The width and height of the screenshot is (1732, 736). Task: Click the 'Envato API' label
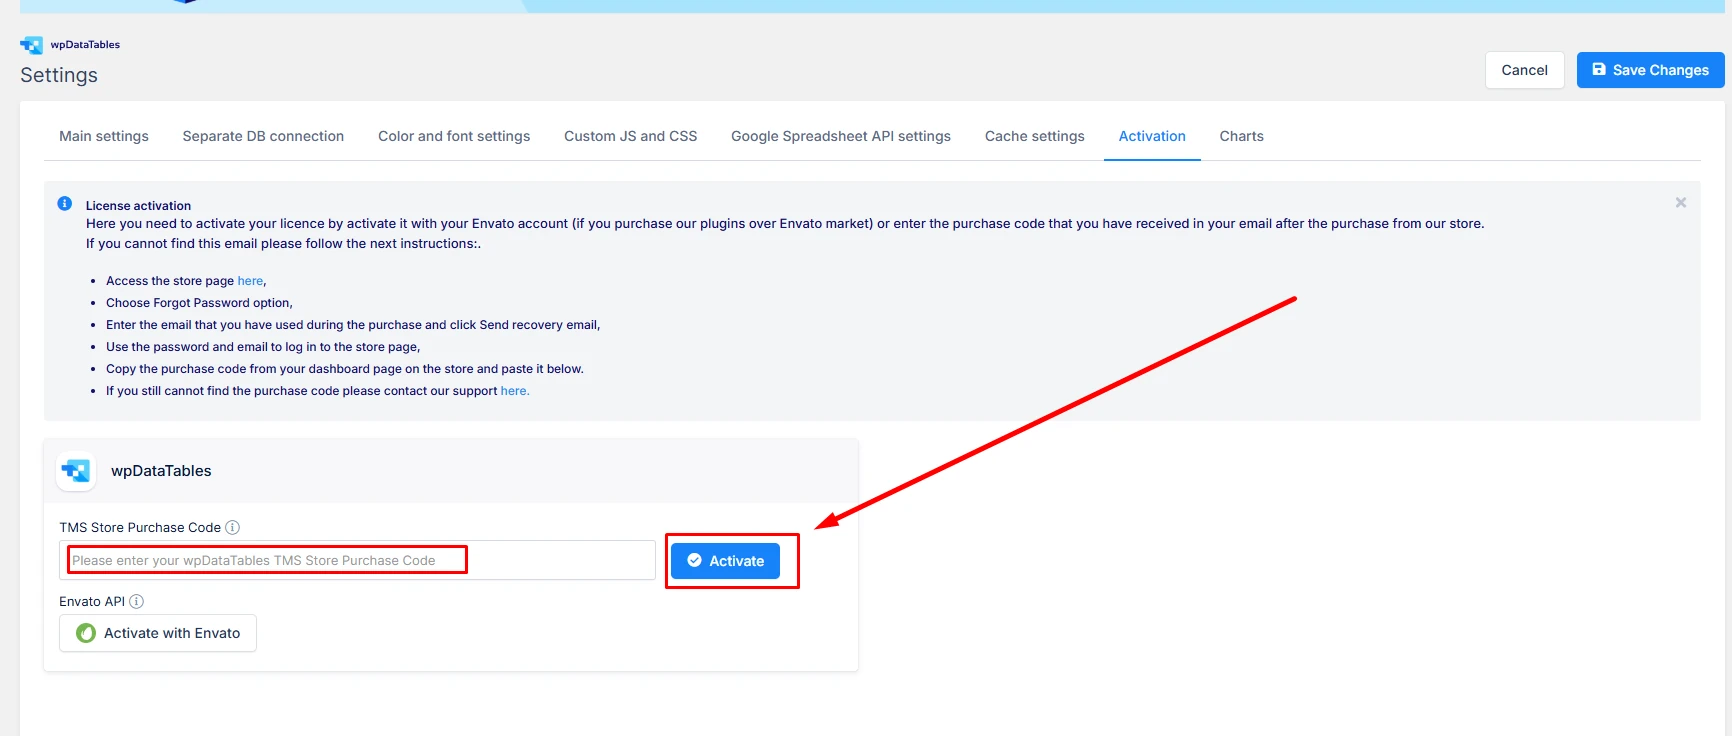tap(92, 601)
